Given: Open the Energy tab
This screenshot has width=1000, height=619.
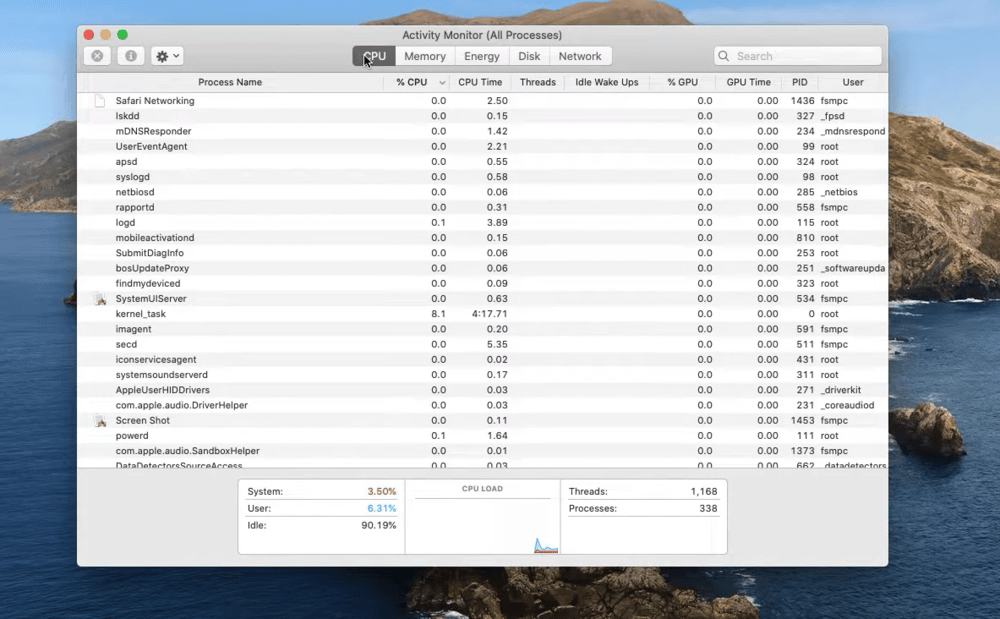Looking at the screenshot, I should tap(482, 56).
